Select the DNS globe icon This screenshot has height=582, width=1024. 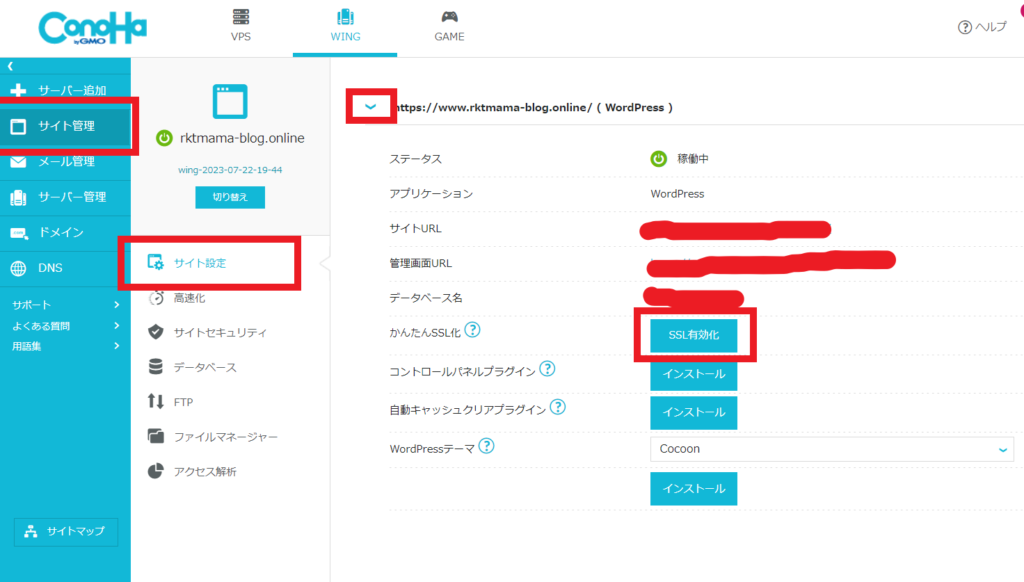tap(18, 268)
